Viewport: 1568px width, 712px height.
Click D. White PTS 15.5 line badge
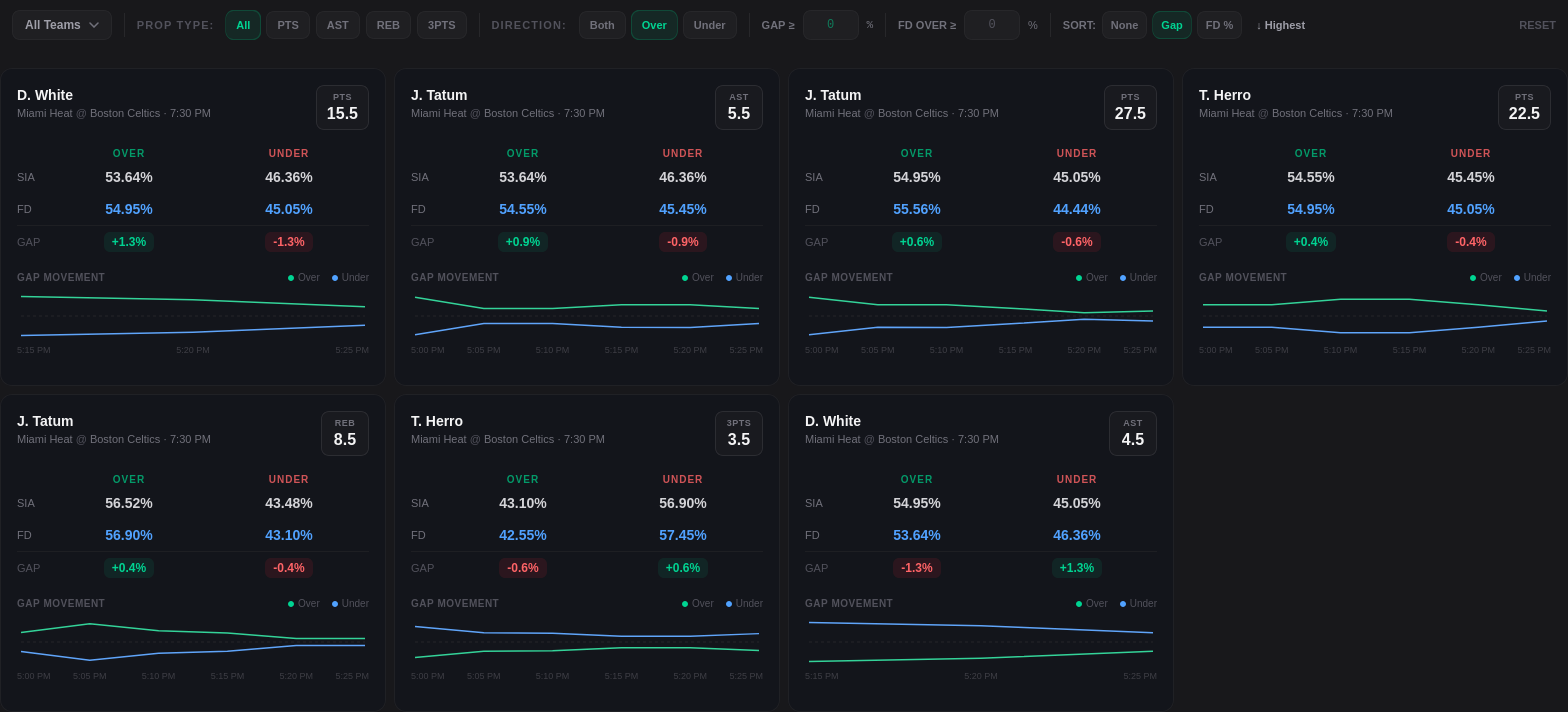pos(342,107)
